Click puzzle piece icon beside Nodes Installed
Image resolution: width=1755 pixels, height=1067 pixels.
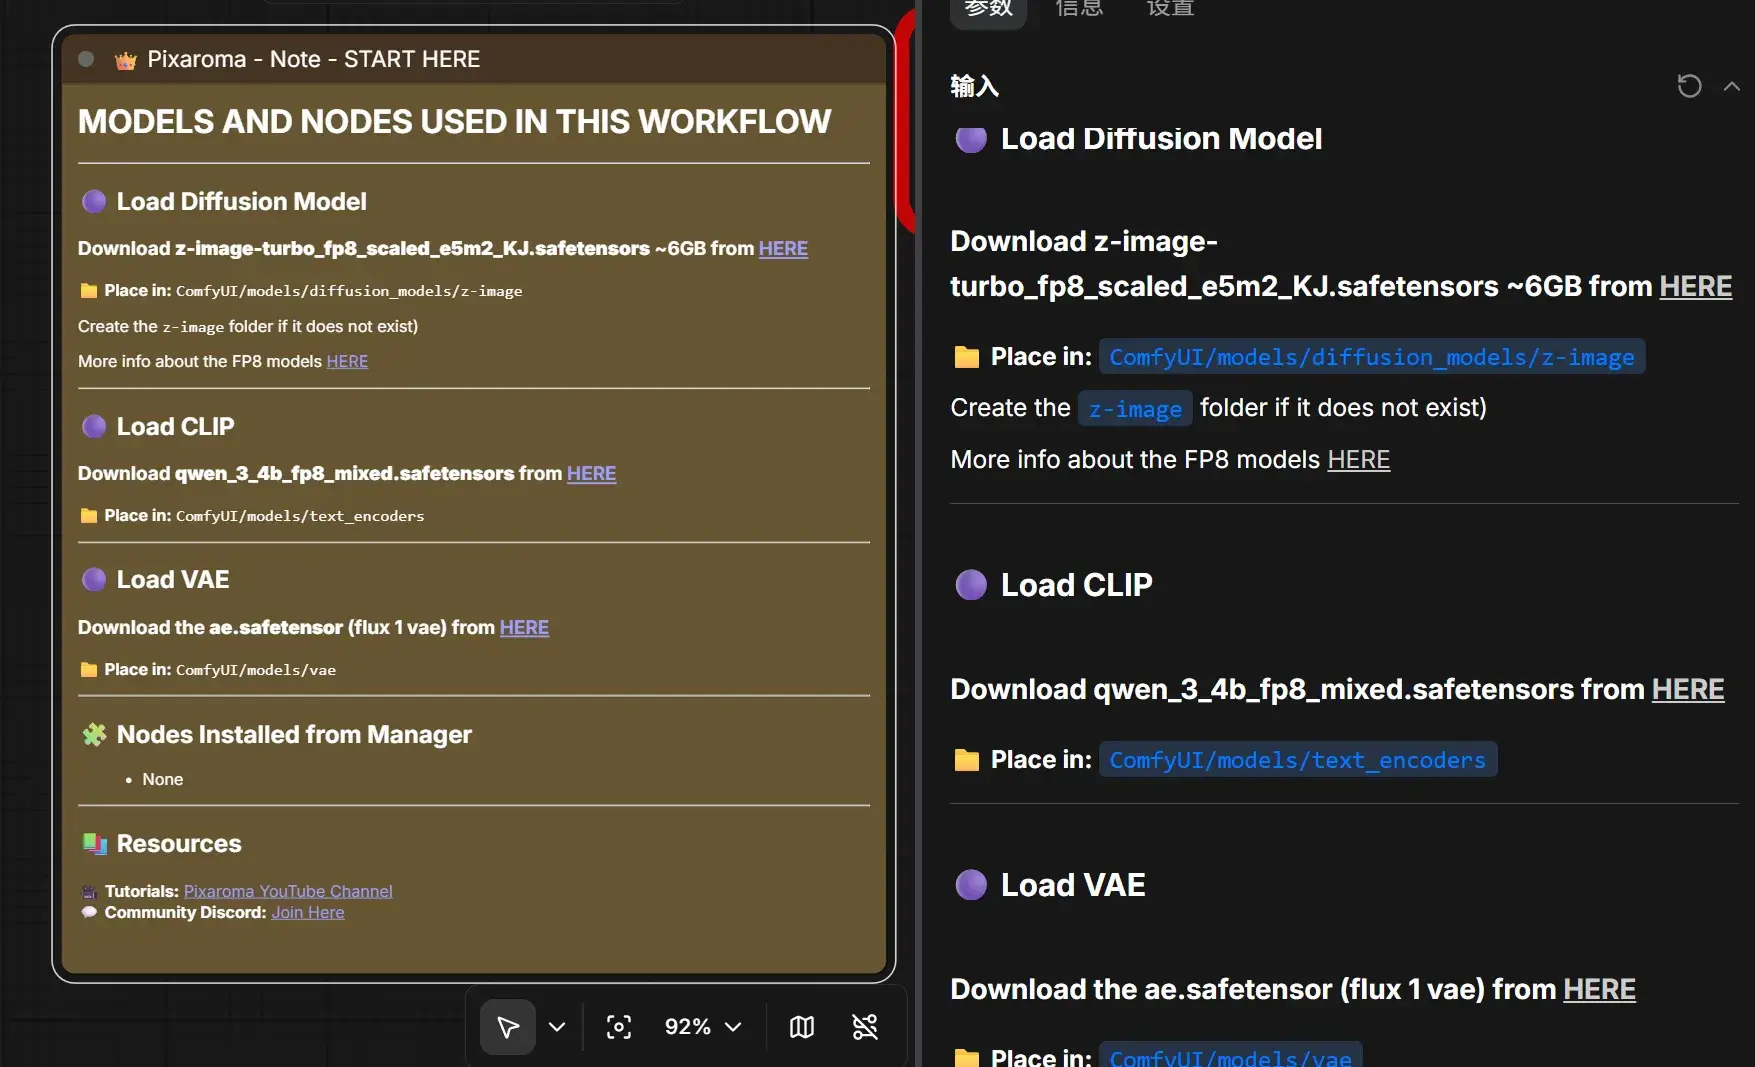pyautogui.click(x=94, y=734)
